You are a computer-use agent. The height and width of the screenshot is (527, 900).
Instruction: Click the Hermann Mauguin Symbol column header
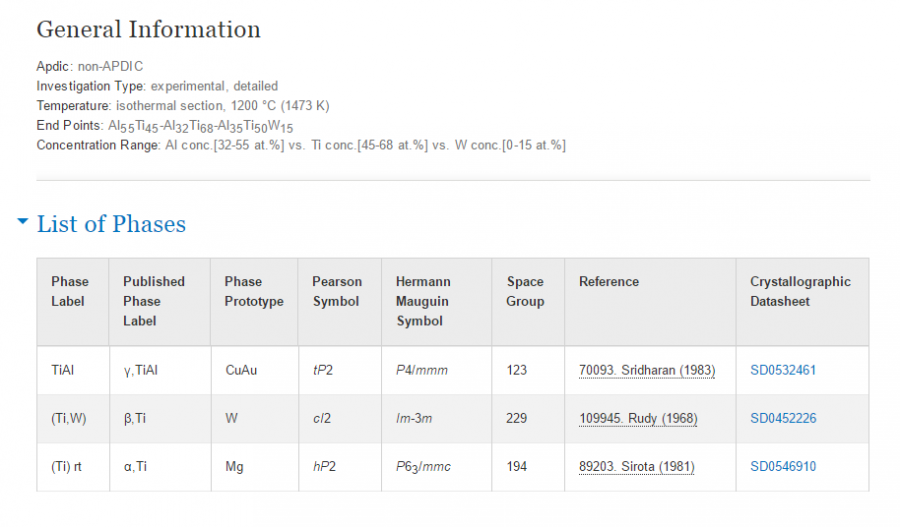pos(423,301)
